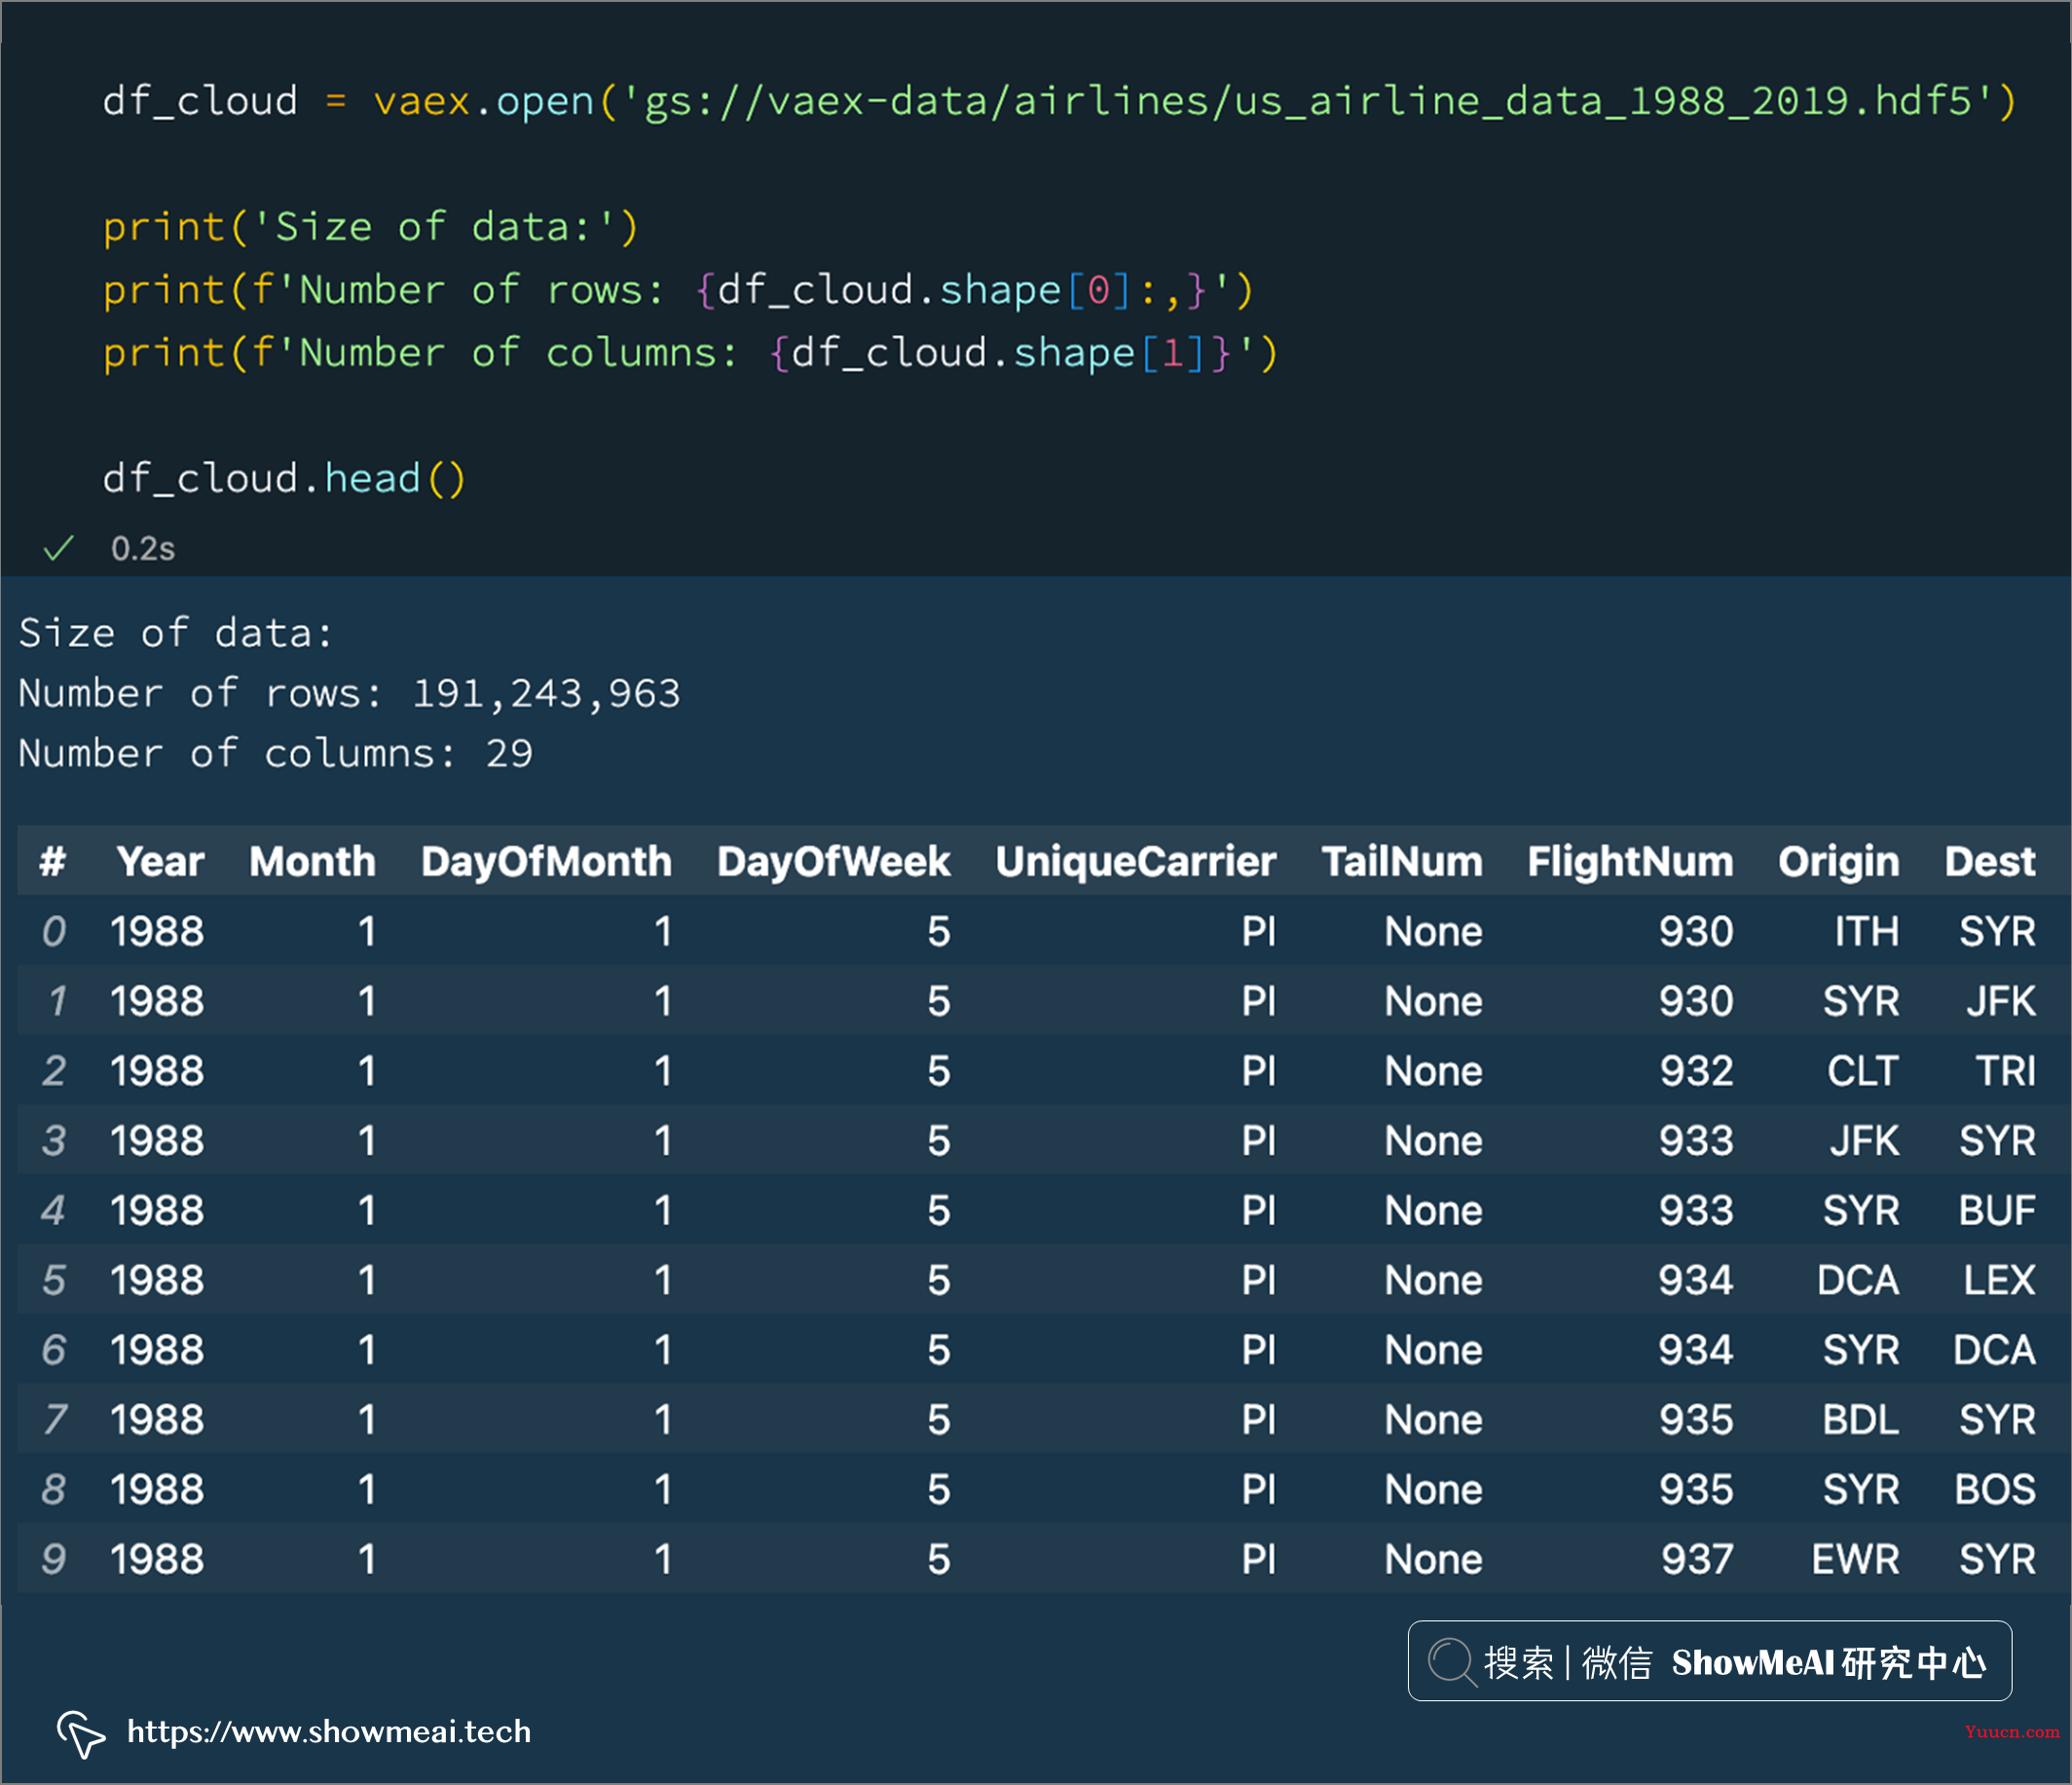2072x1785 pixels.
Task: Click Dest cell JFK in row 1
Action: click(x=2000, y=1001)
